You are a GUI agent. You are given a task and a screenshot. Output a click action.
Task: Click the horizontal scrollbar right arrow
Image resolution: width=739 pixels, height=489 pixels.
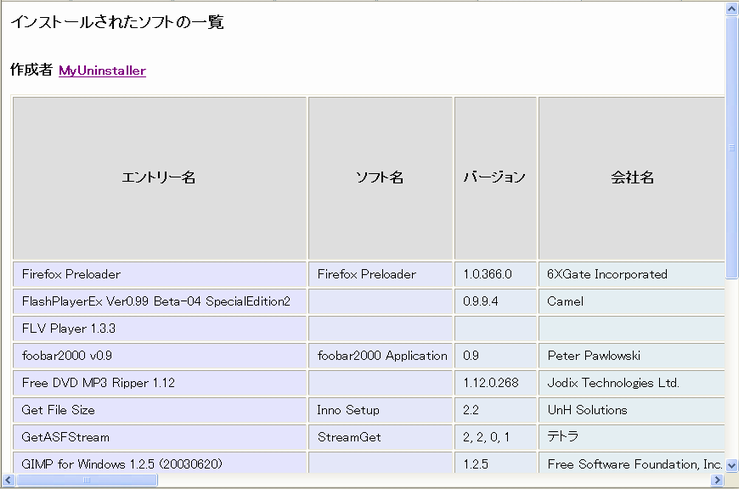717,480
